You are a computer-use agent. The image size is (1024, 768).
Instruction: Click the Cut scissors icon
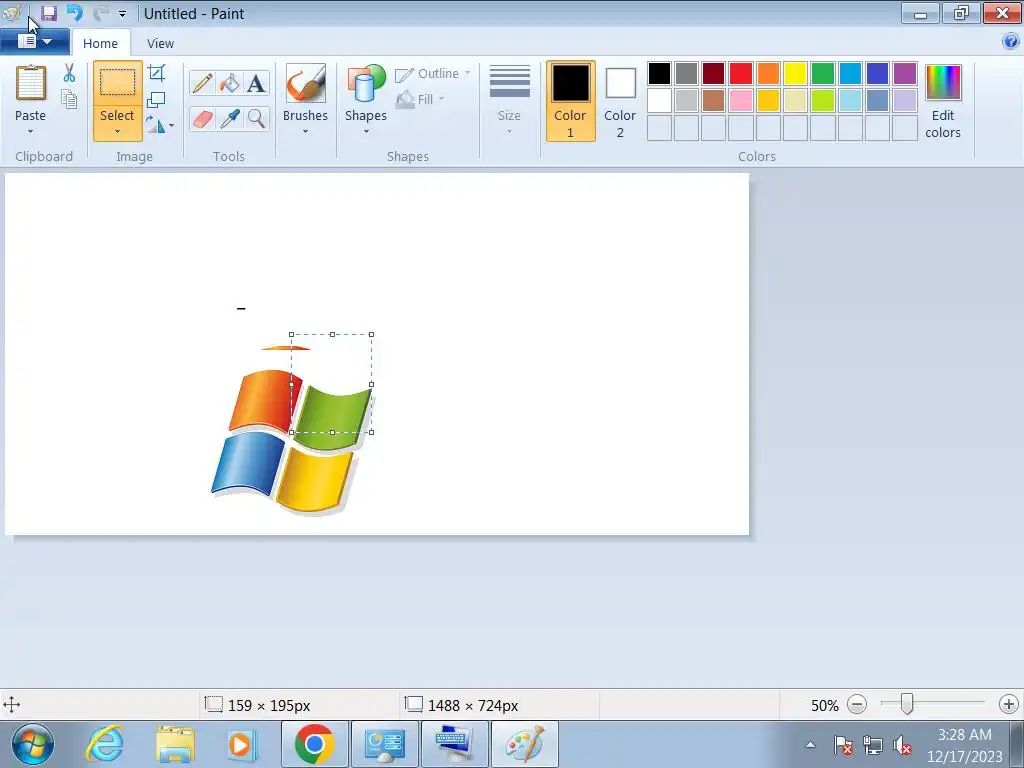coord(69,73)
